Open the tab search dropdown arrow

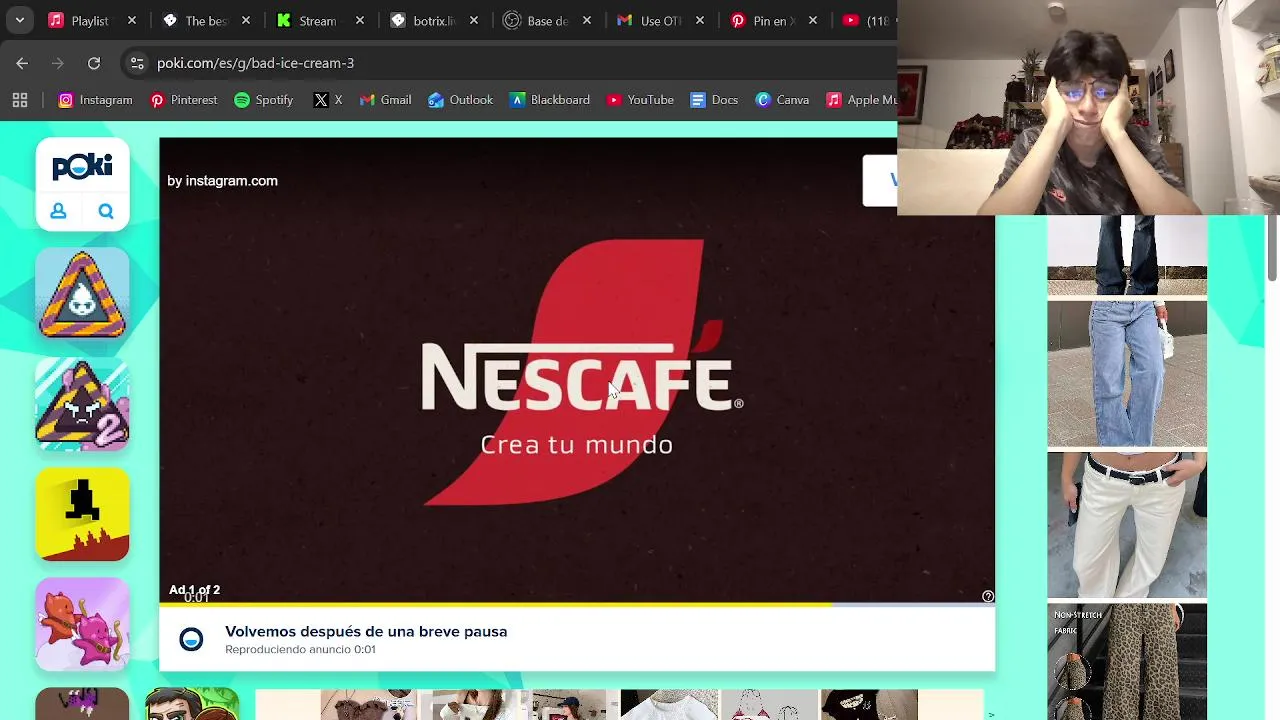point(19,20)
